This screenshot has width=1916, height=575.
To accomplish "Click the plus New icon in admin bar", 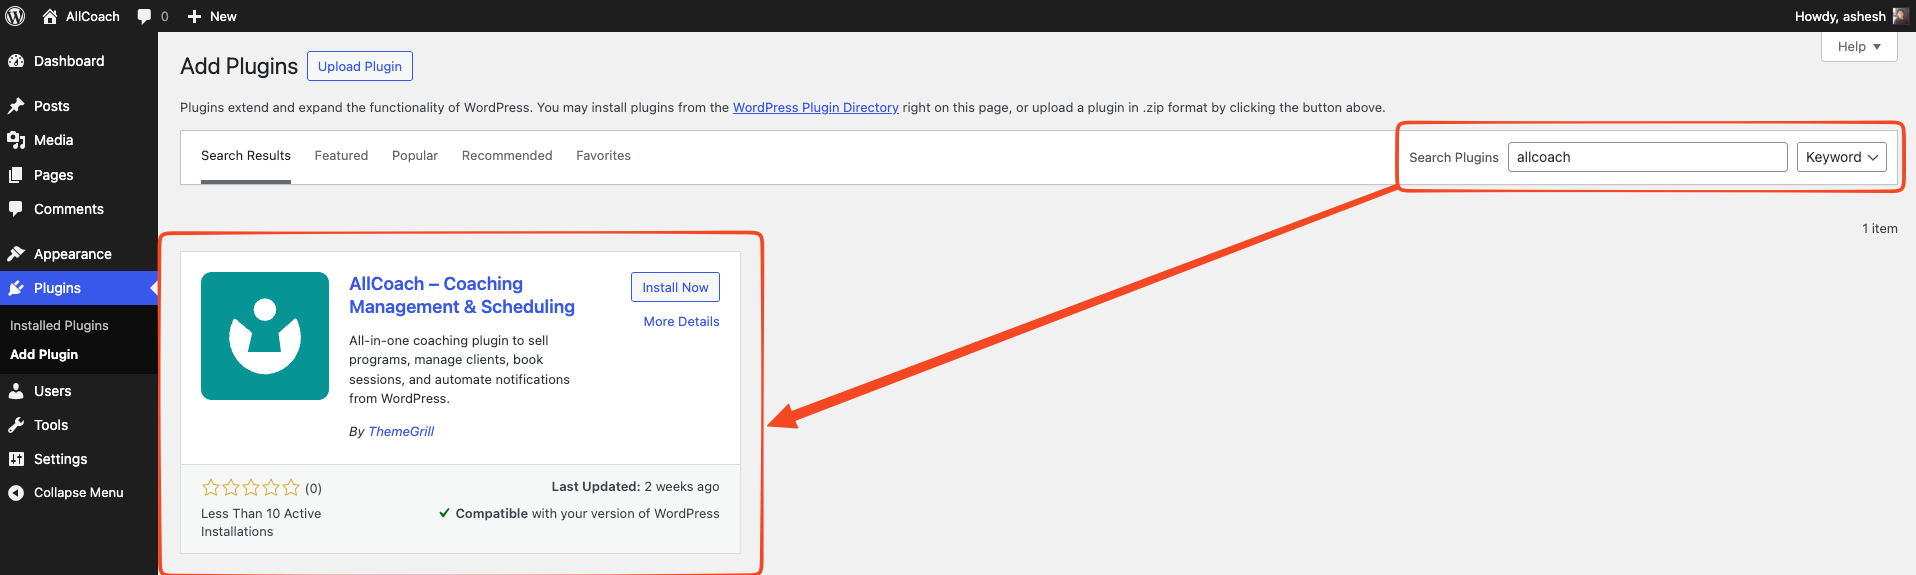I will coord(195,16).
